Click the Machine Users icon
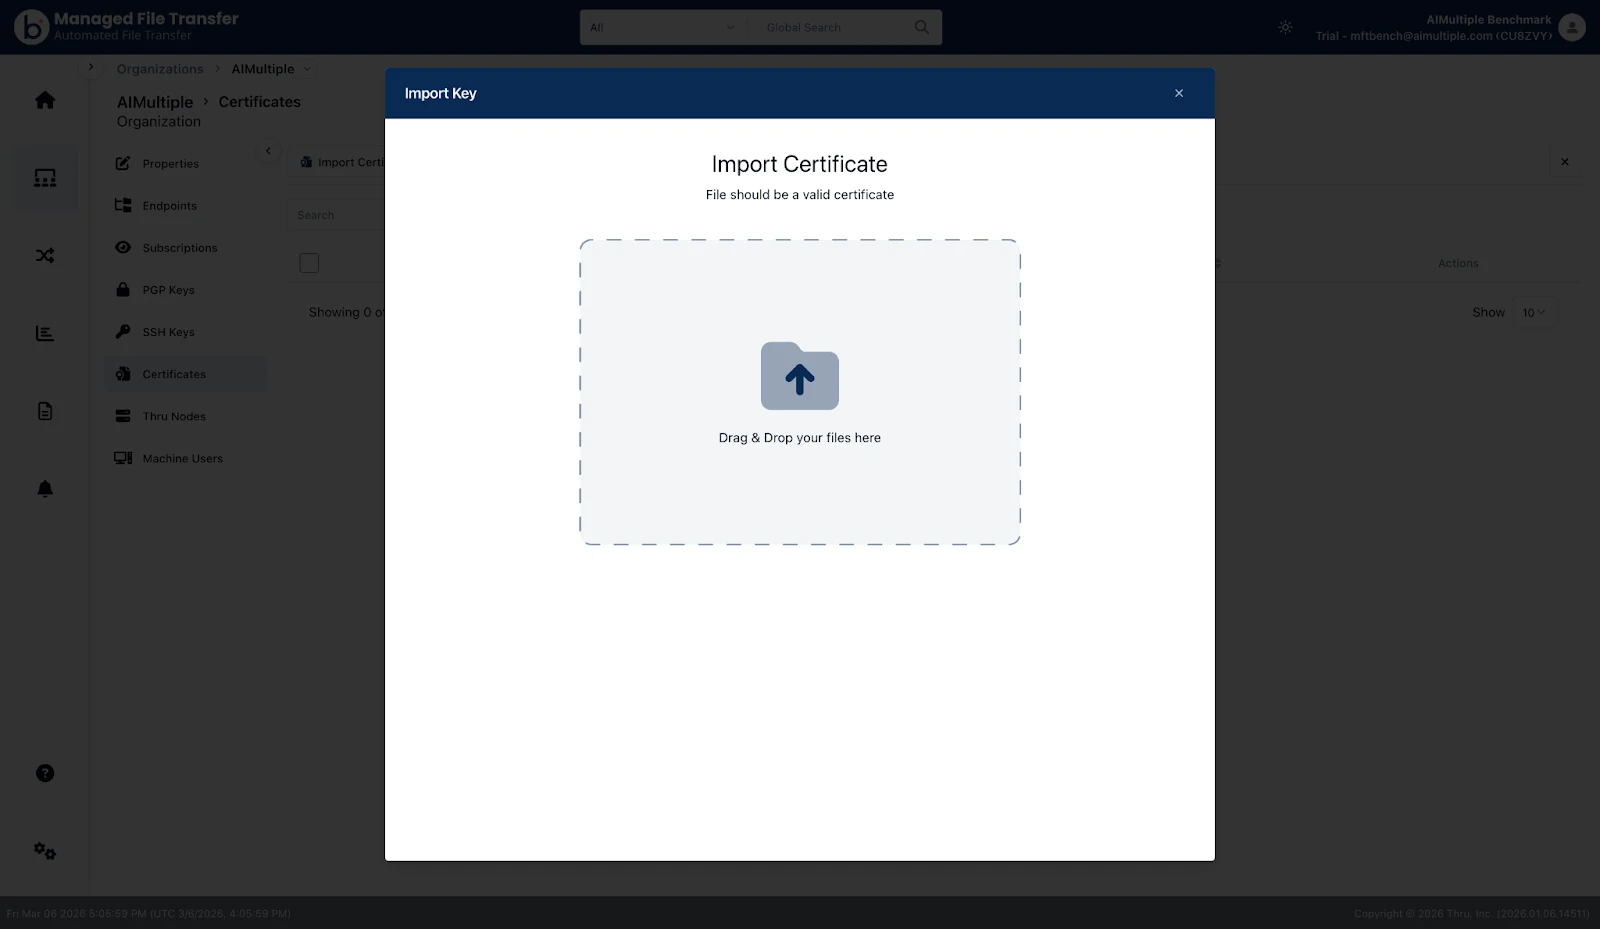The width and height of the screenshot is (1600, 929). coord(123,458)
